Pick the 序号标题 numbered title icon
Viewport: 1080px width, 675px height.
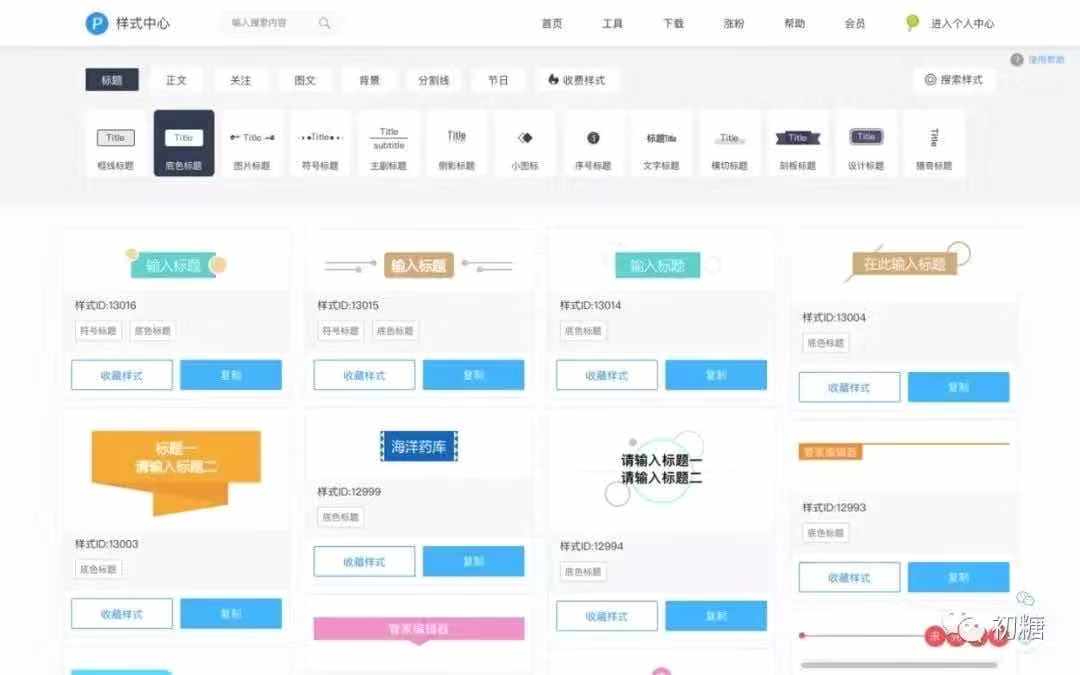tap(592, 139)
